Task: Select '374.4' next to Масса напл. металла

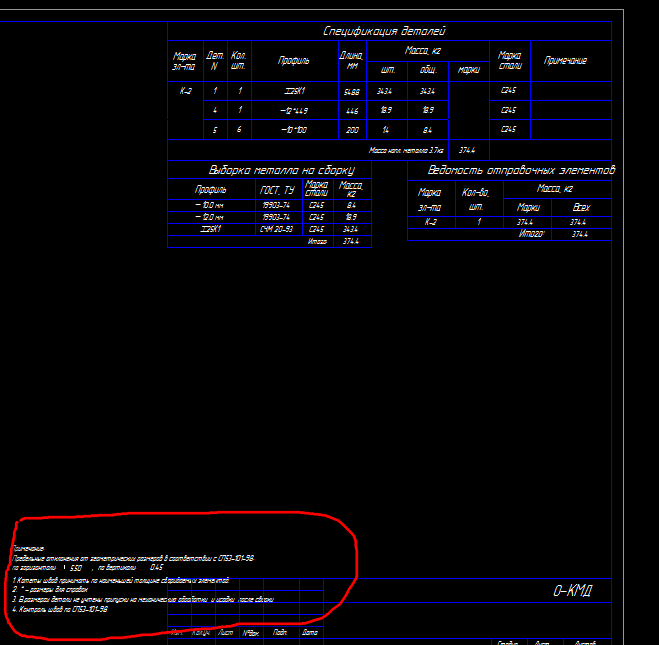Action: 467,150
